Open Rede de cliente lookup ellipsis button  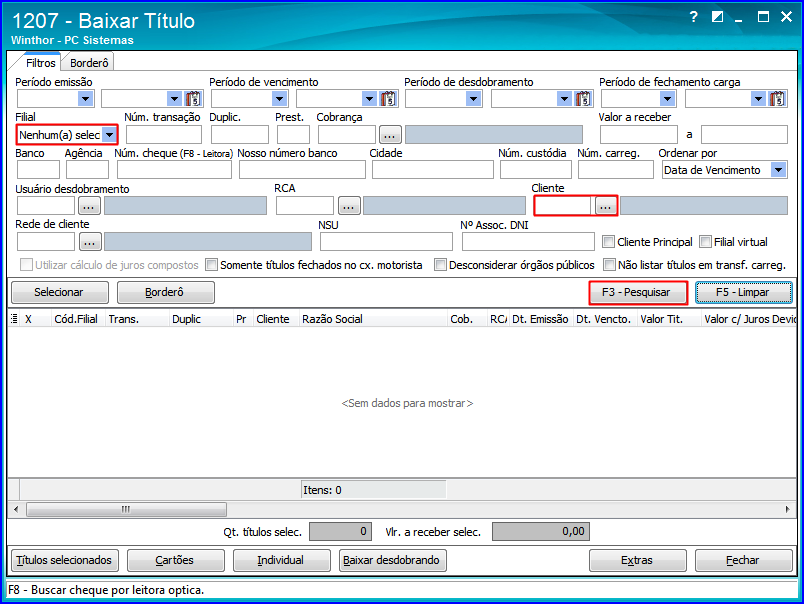click(90, 241)
